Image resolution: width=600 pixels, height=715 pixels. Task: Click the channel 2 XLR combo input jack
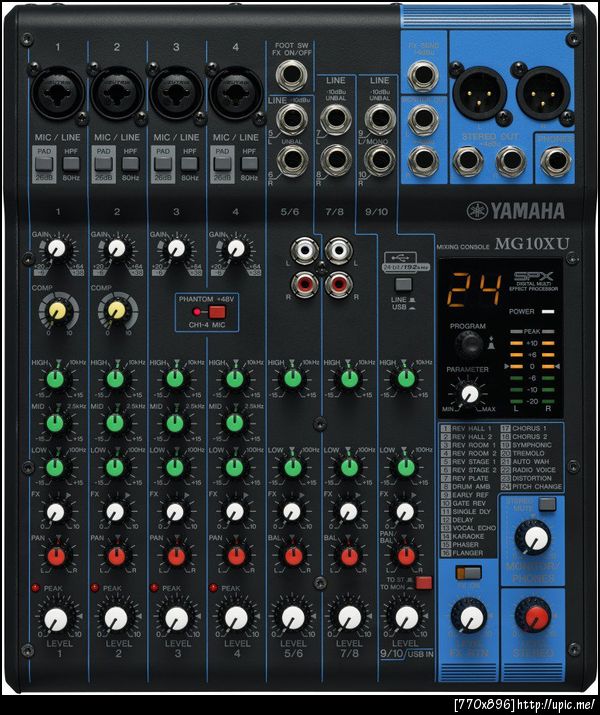[x=117, y=93]
